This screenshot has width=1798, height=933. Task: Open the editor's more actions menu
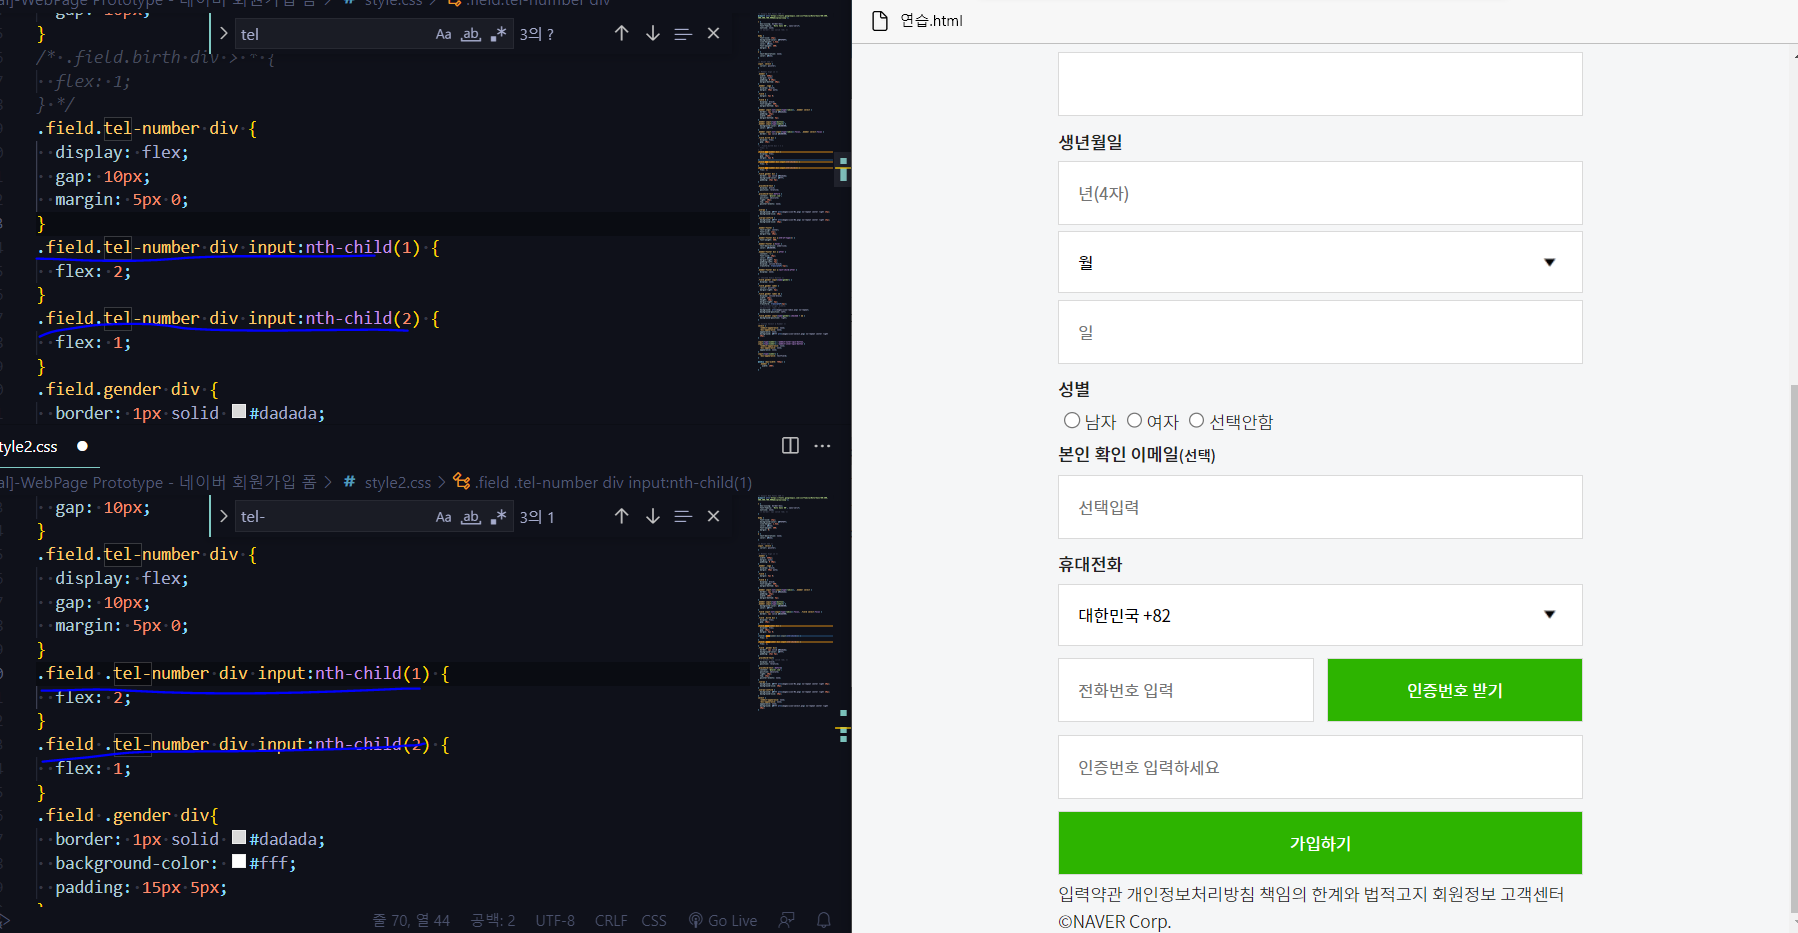point(822,446)
